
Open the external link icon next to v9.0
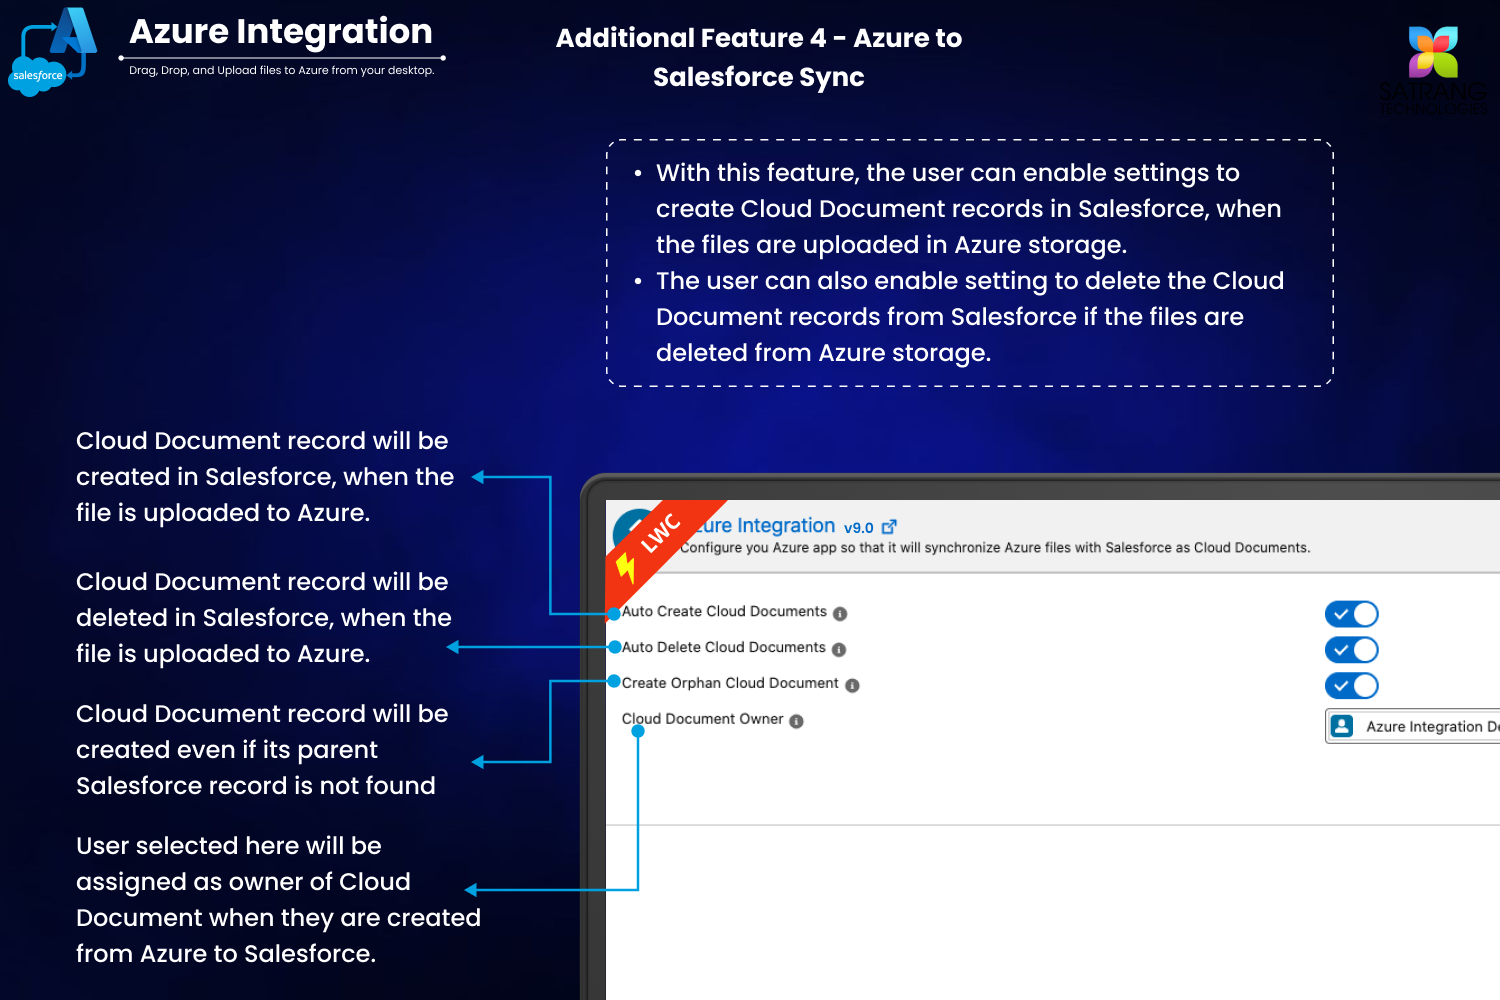tap(889, 526)
